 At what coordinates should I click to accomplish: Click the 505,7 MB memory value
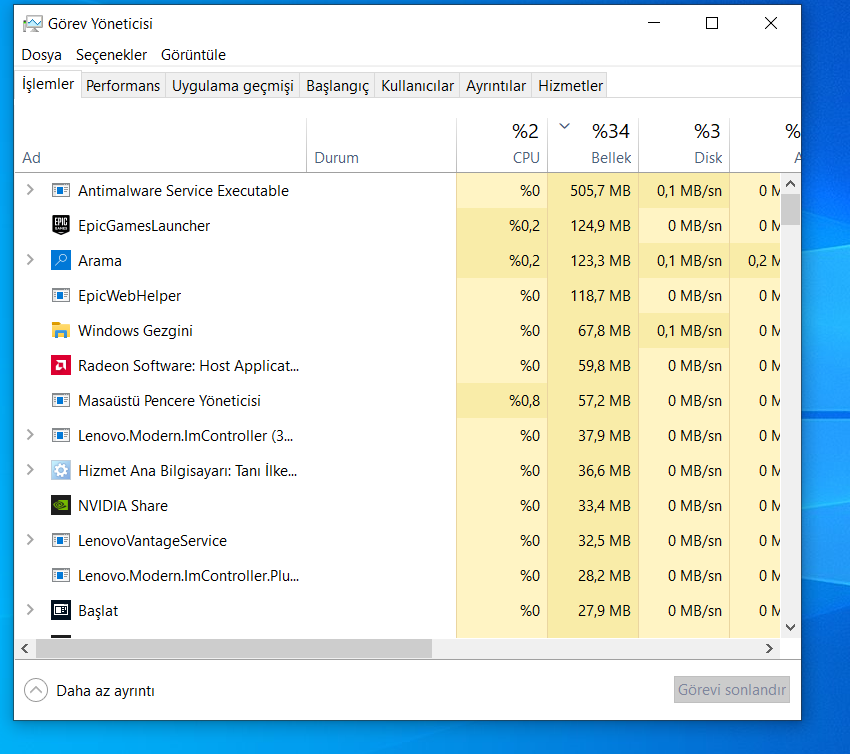pyautogui.click(x=600, y=191)
